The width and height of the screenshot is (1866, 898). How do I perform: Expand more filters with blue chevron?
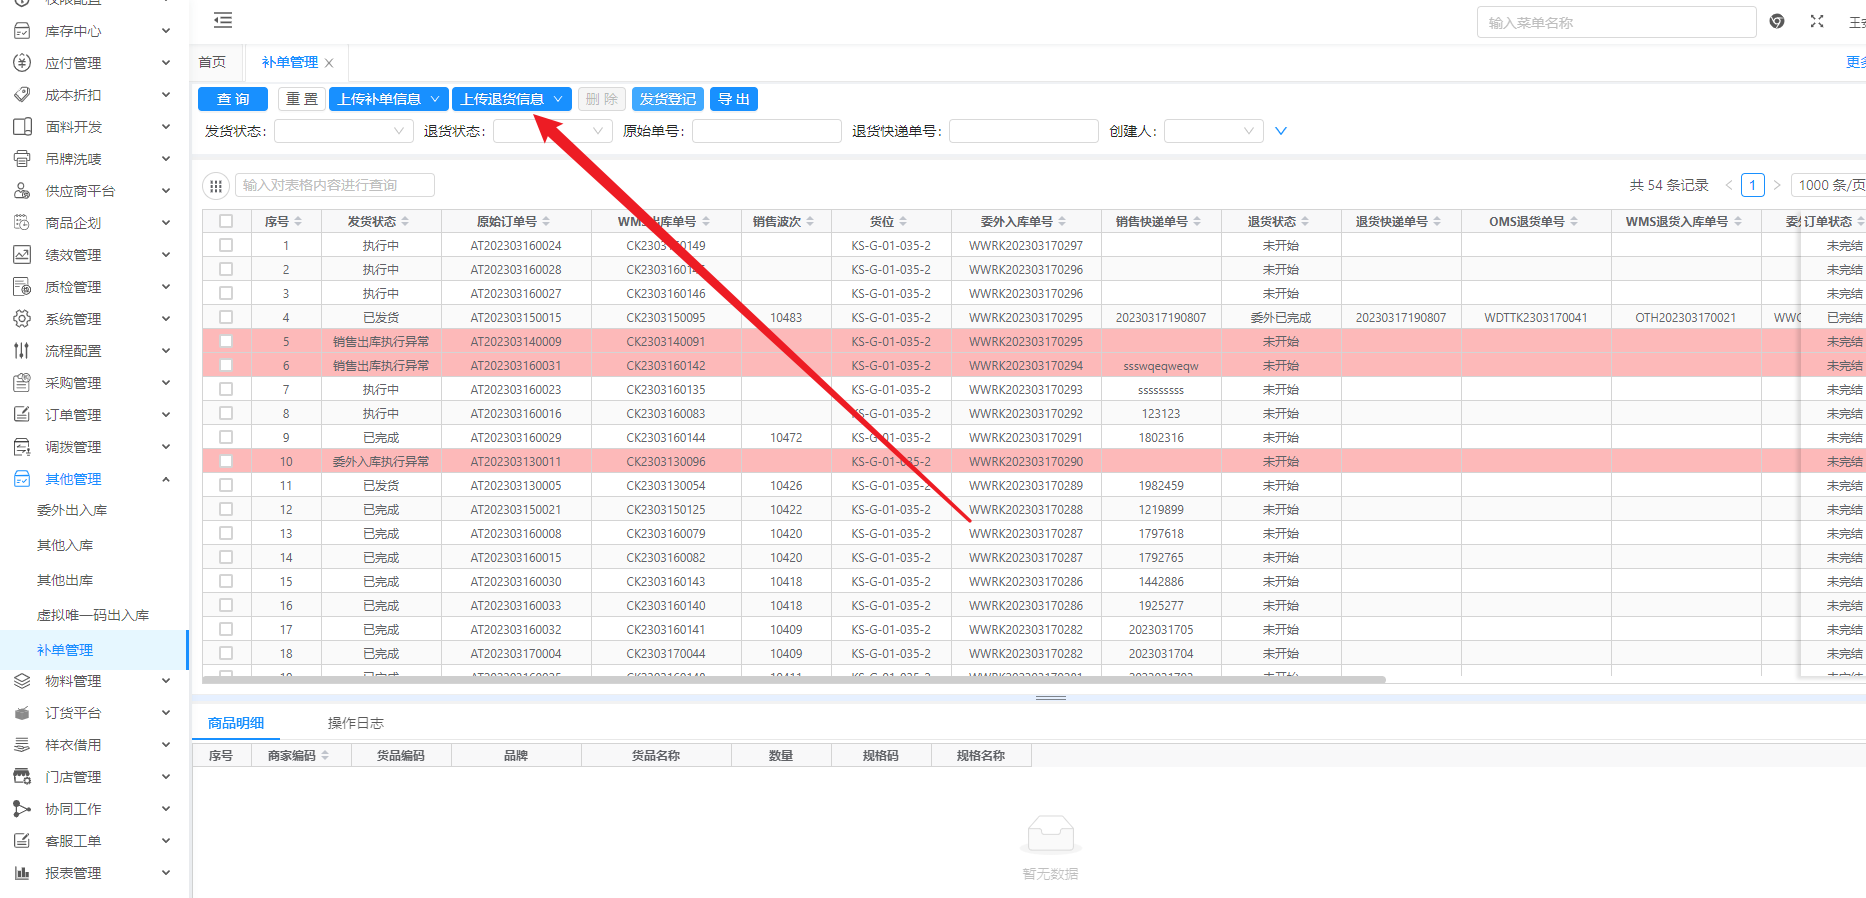point(1281,131)
